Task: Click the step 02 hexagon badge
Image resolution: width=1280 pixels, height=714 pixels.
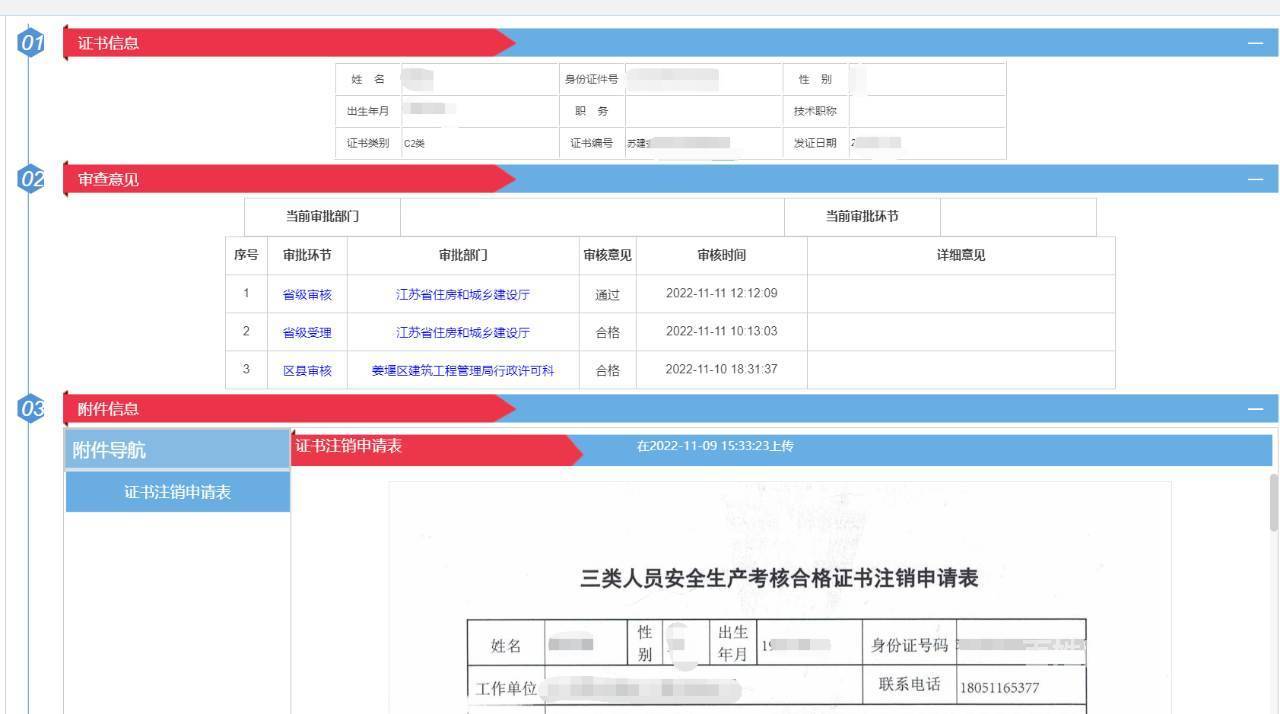Action: (x=33, y=180)
